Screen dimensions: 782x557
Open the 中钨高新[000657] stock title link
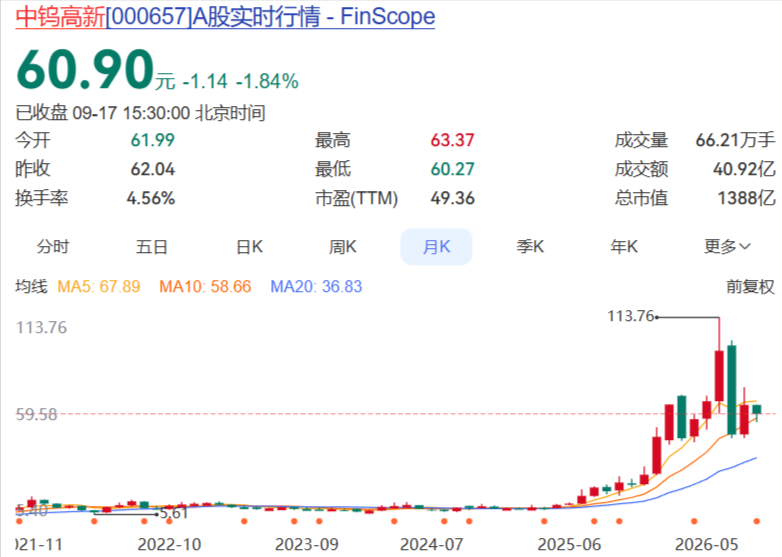[x=225, y=16]
